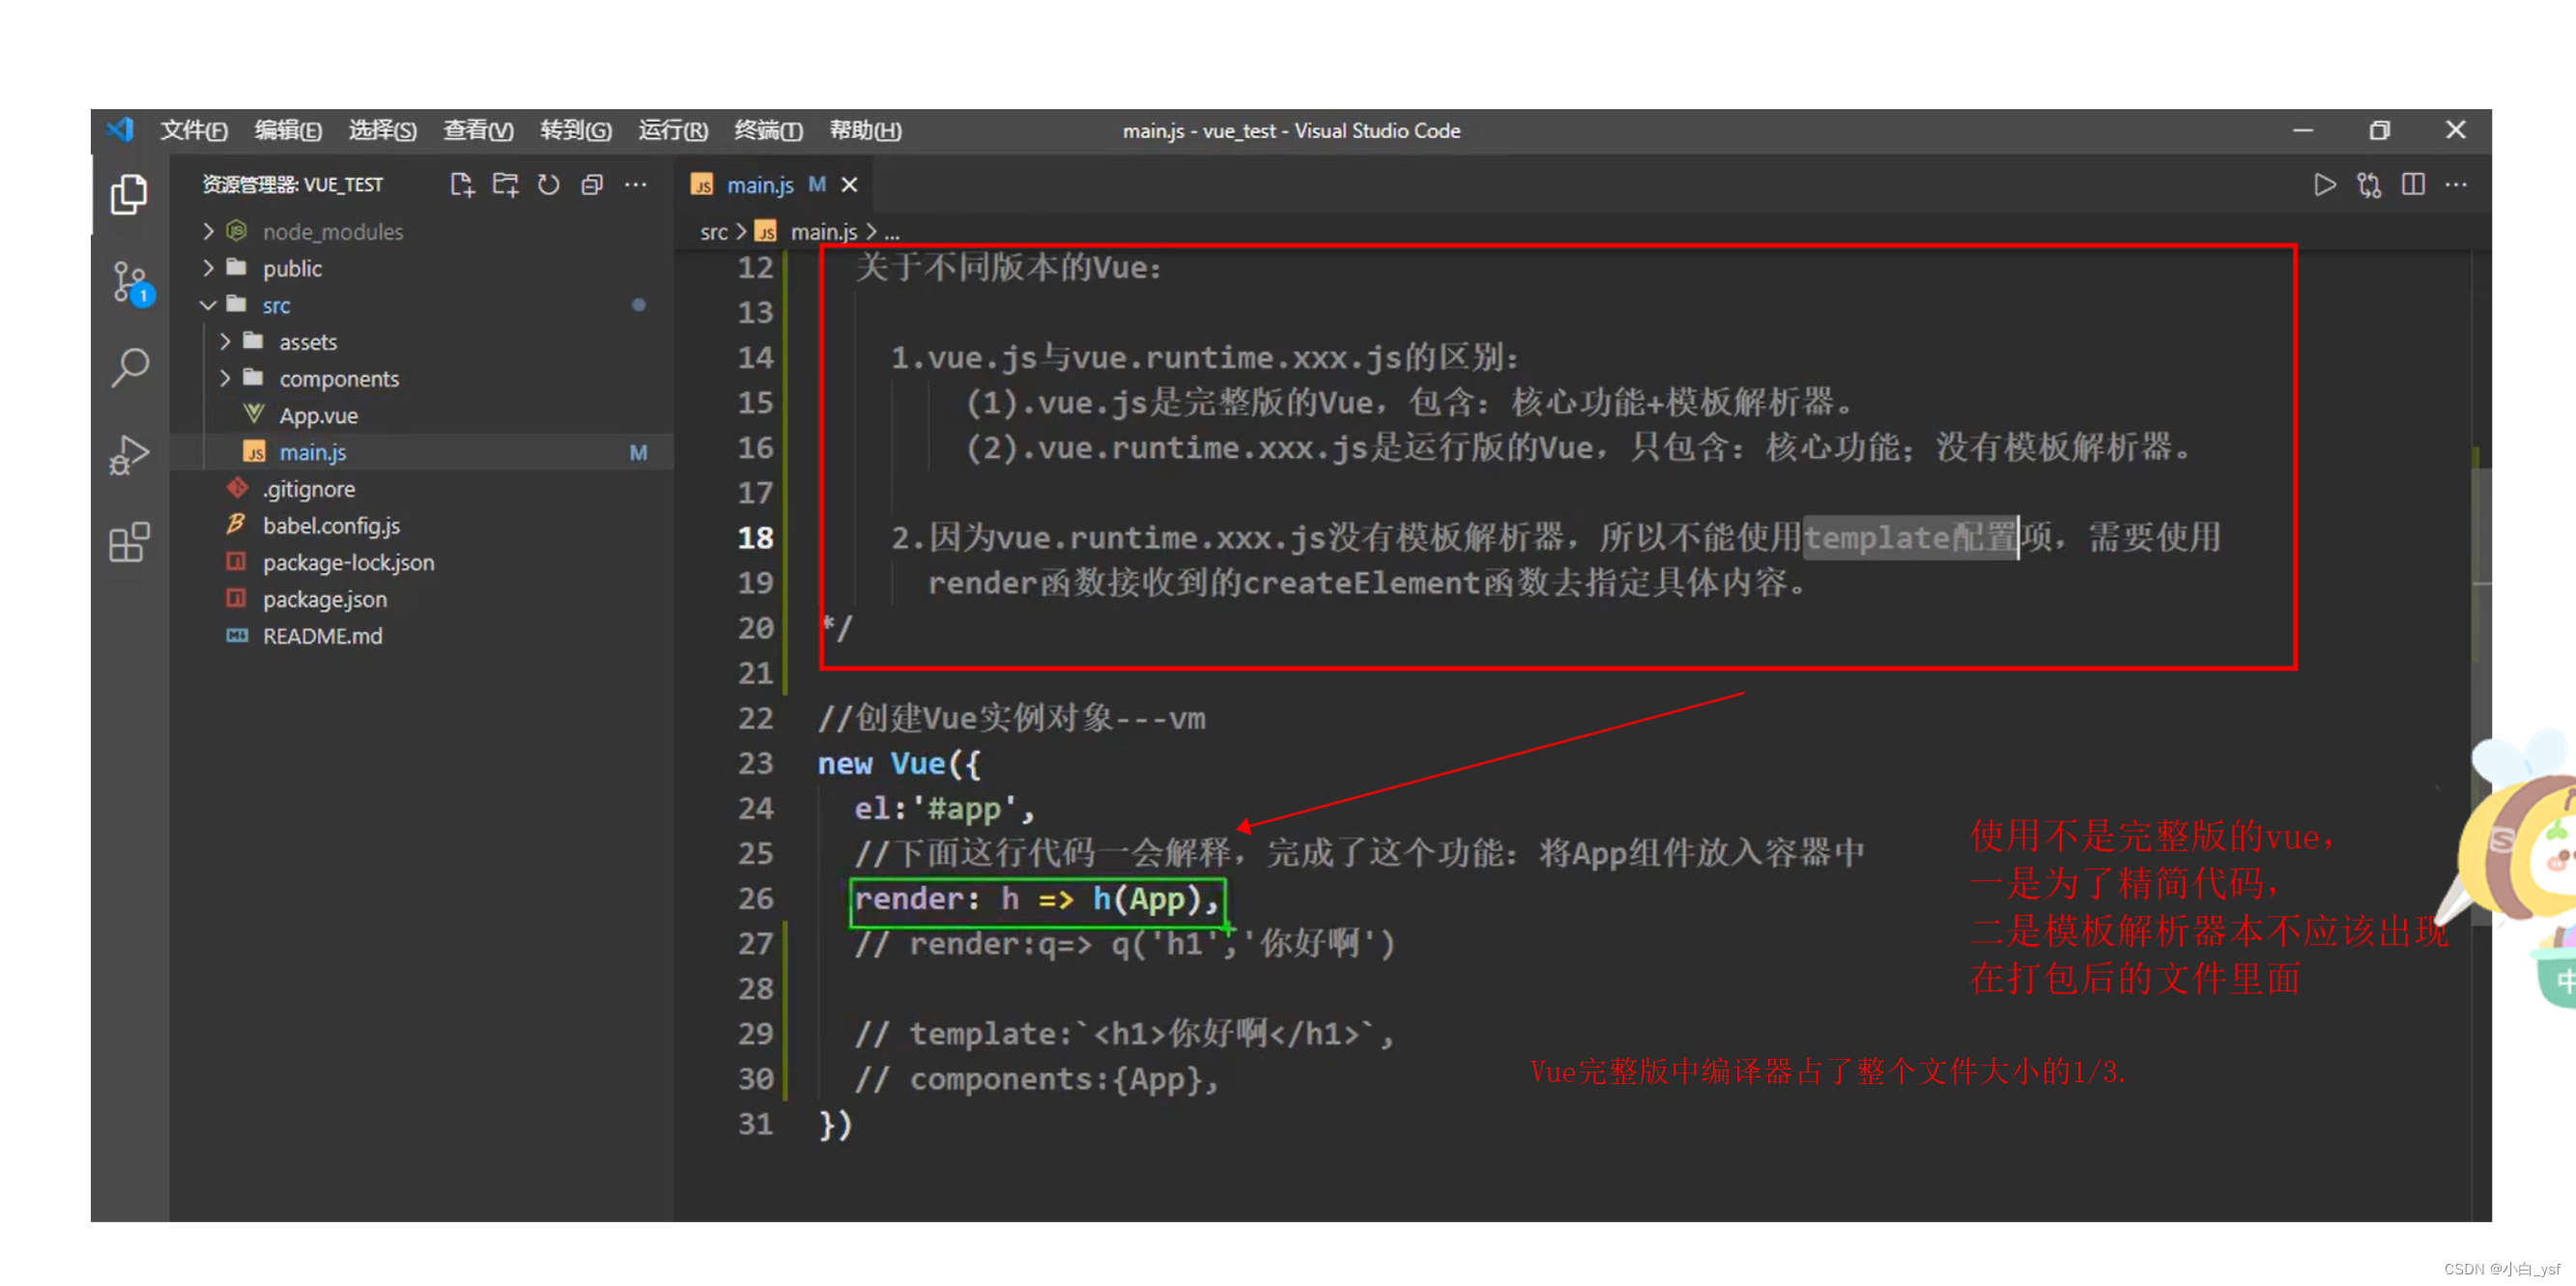Open the Source Control view
Viewport: 2576px width, 1286px height.
(x=131, y=284)
